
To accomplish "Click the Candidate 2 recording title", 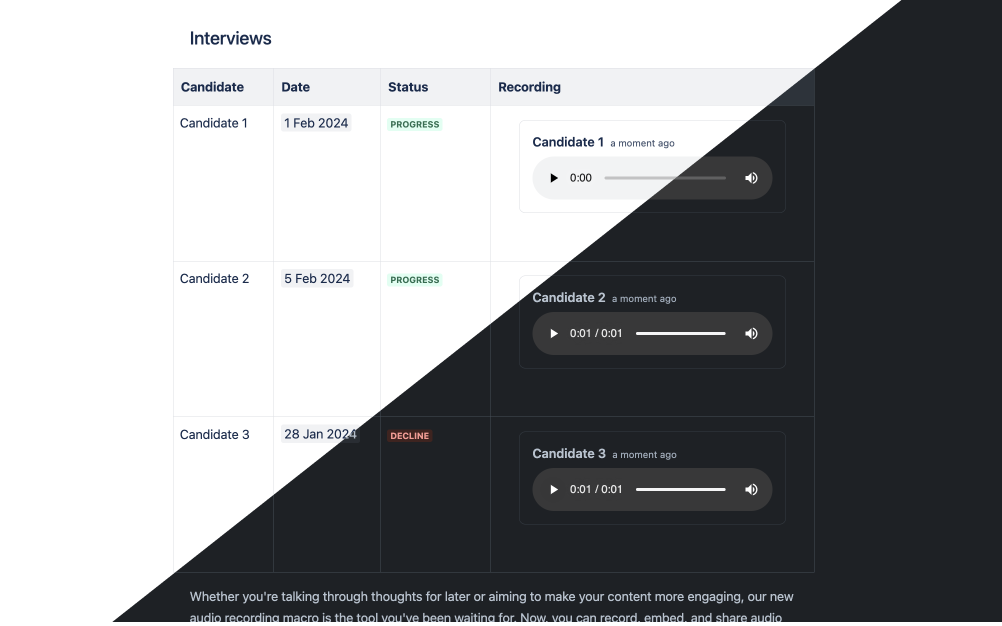I will point(569,298).
